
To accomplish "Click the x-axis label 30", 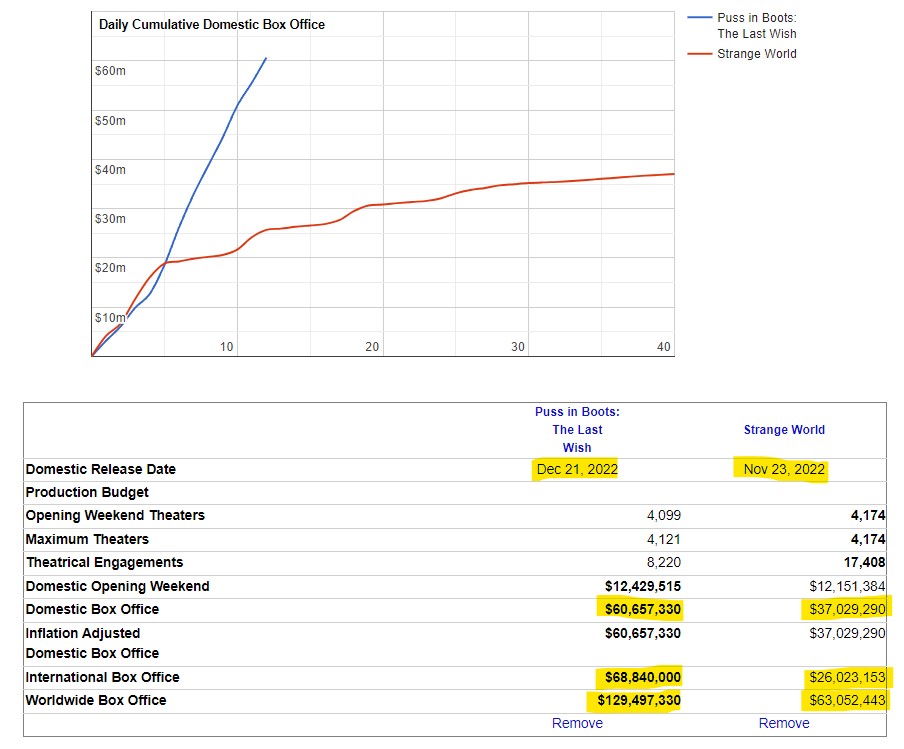I will tap(518, 347).
